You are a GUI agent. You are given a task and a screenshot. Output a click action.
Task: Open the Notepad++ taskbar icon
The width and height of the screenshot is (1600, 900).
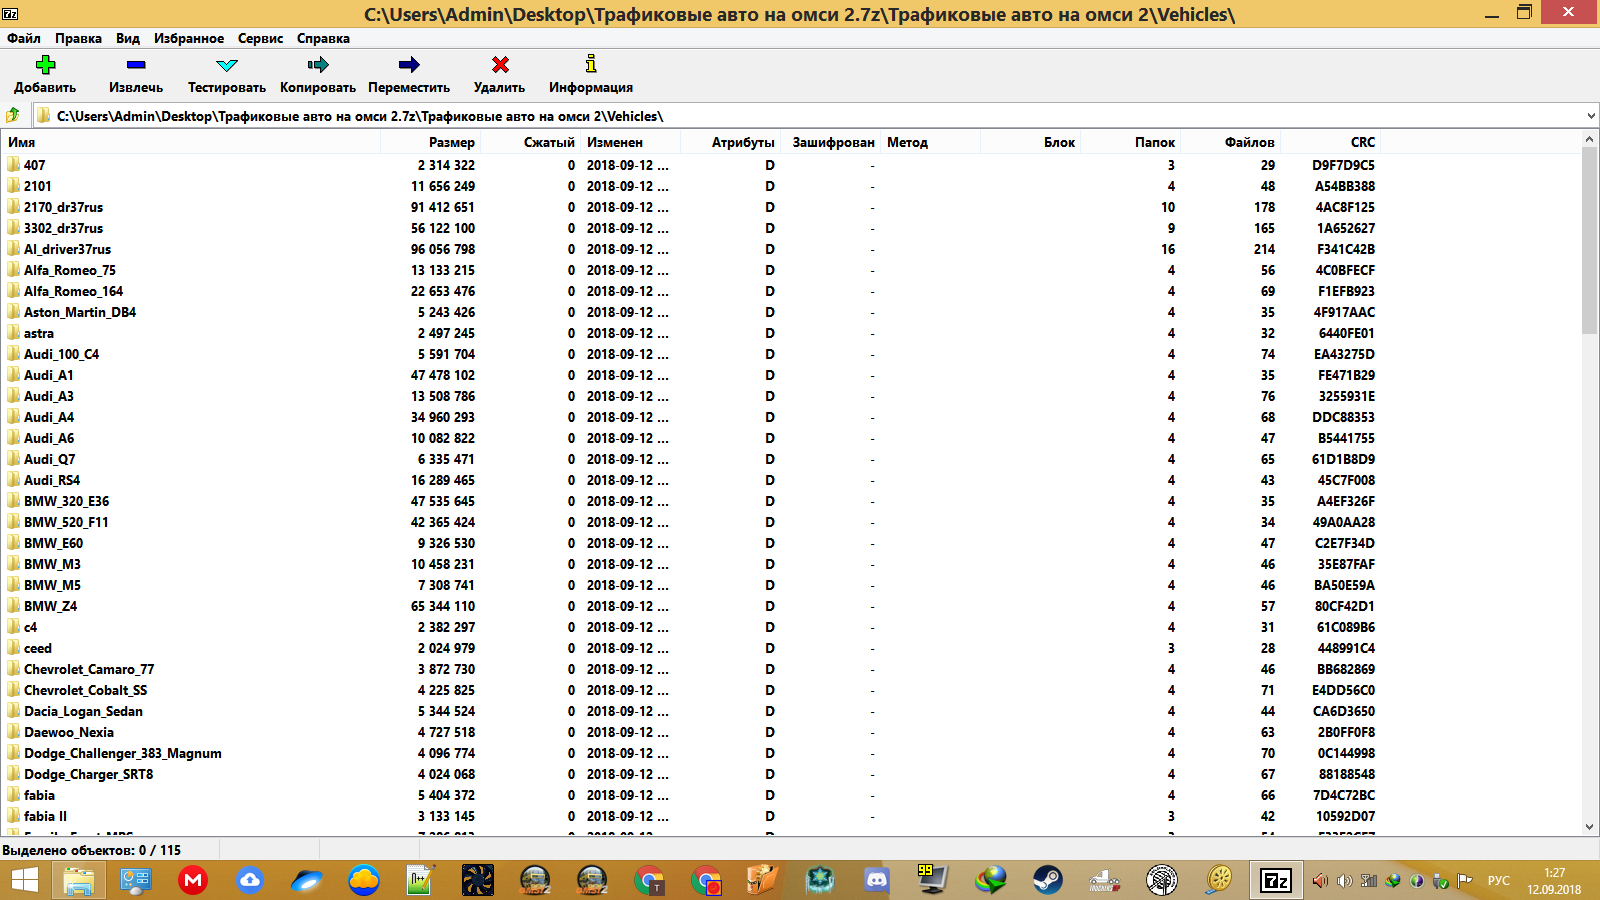tap(420, 881)
